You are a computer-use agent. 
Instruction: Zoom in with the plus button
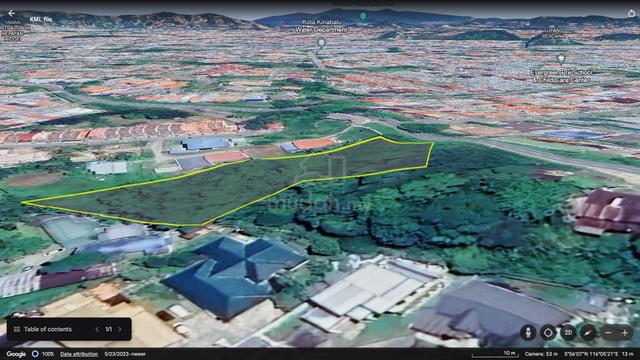tap(625, 333)
